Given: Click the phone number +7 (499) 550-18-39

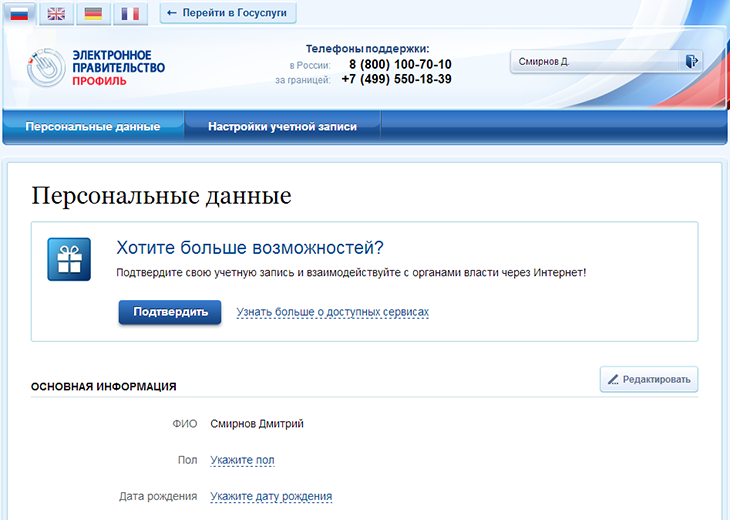Looking at the screenshot, I should click(396, 79).
